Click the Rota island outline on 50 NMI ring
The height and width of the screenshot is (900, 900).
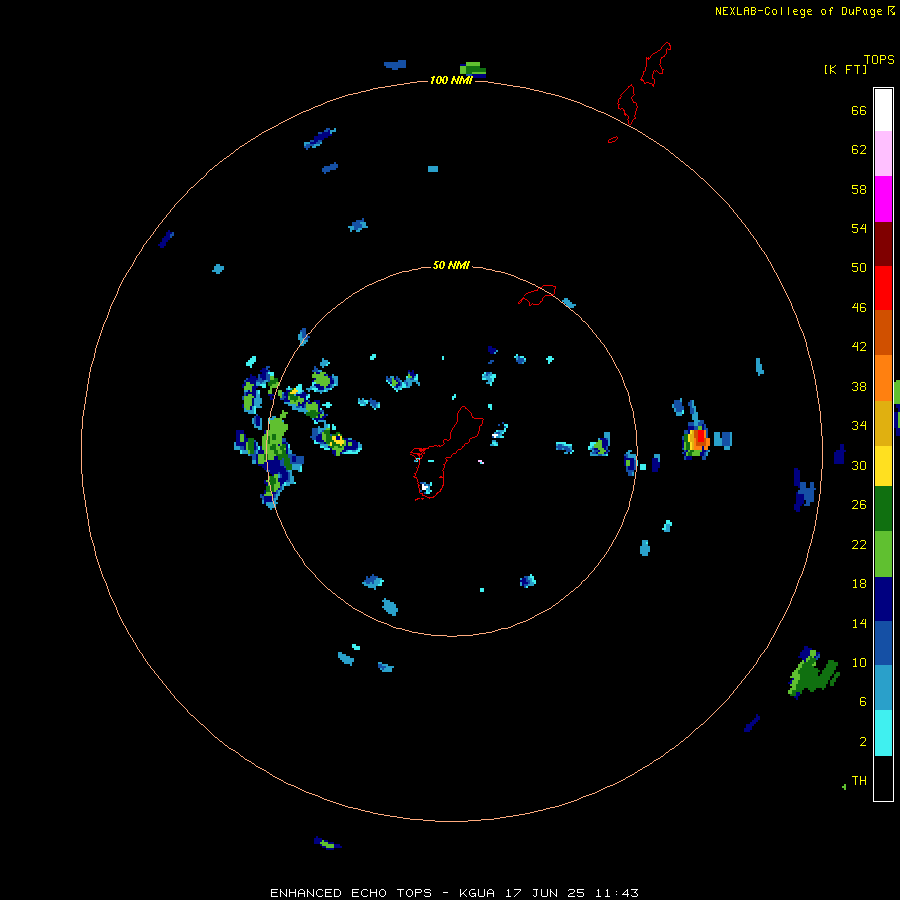[x=537, y=295]
